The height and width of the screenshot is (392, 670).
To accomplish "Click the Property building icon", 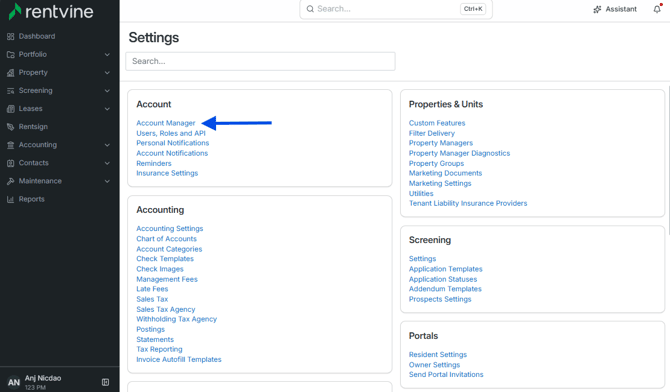I will [x=11, y=73].
